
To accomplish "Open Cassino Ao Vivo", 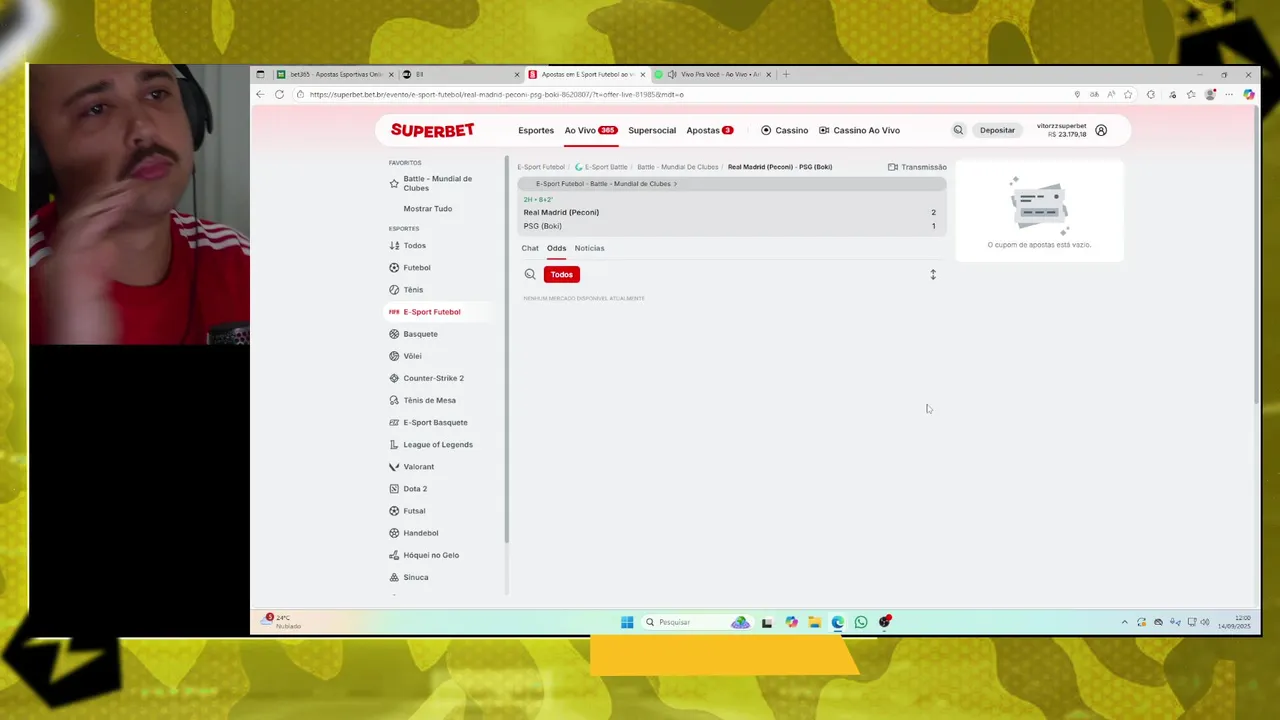I will click(x=859, y=130).
